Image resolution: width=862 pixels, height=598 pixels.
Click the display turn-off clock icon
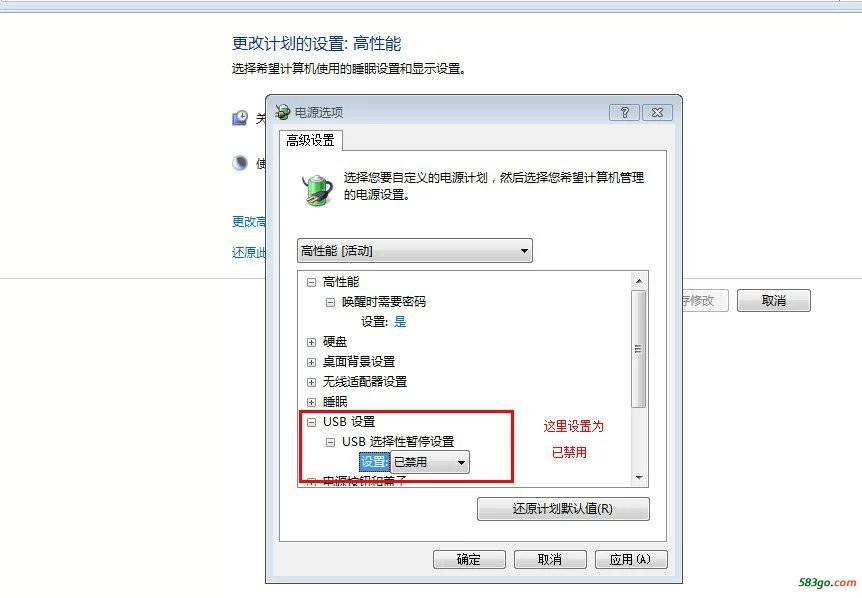(240, 118)
